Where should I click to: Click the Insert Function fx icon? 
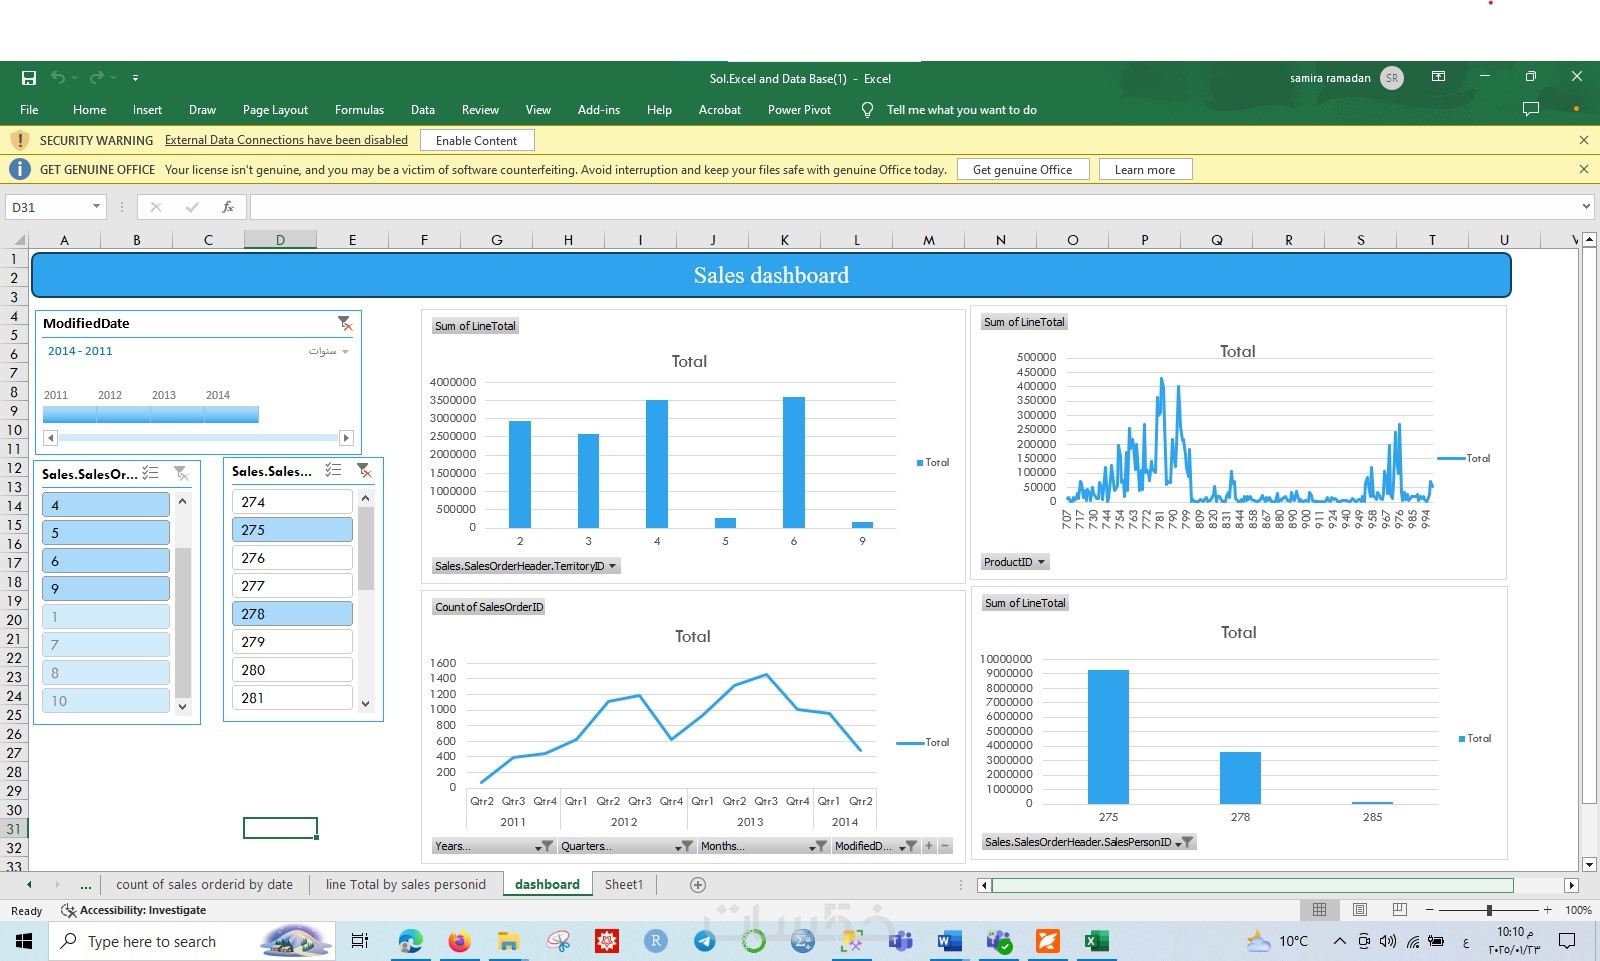tap(228, 207)
